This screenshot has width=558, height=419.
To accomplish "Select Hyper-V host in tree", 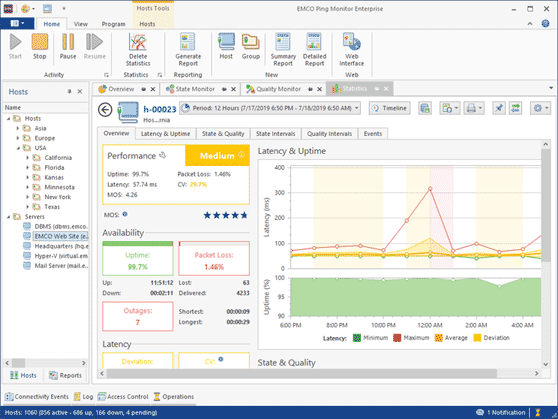I will coord(55,256).
